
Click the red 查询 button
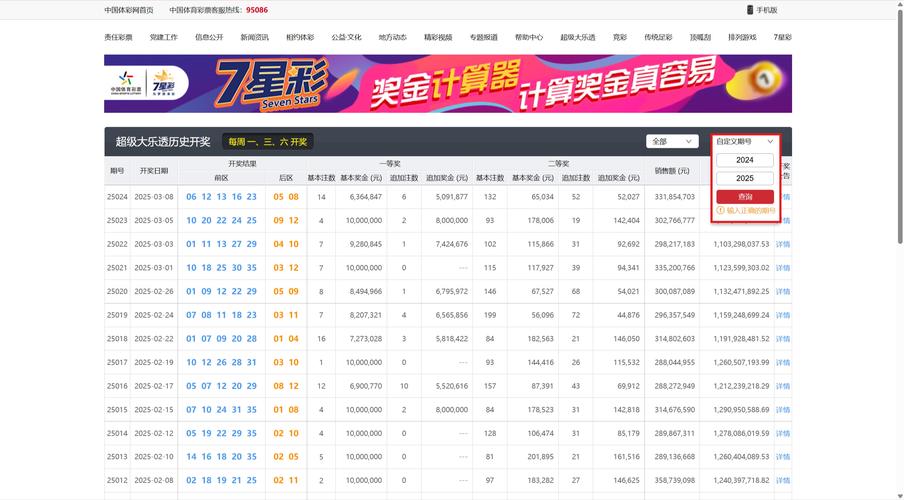coord(745,197)
